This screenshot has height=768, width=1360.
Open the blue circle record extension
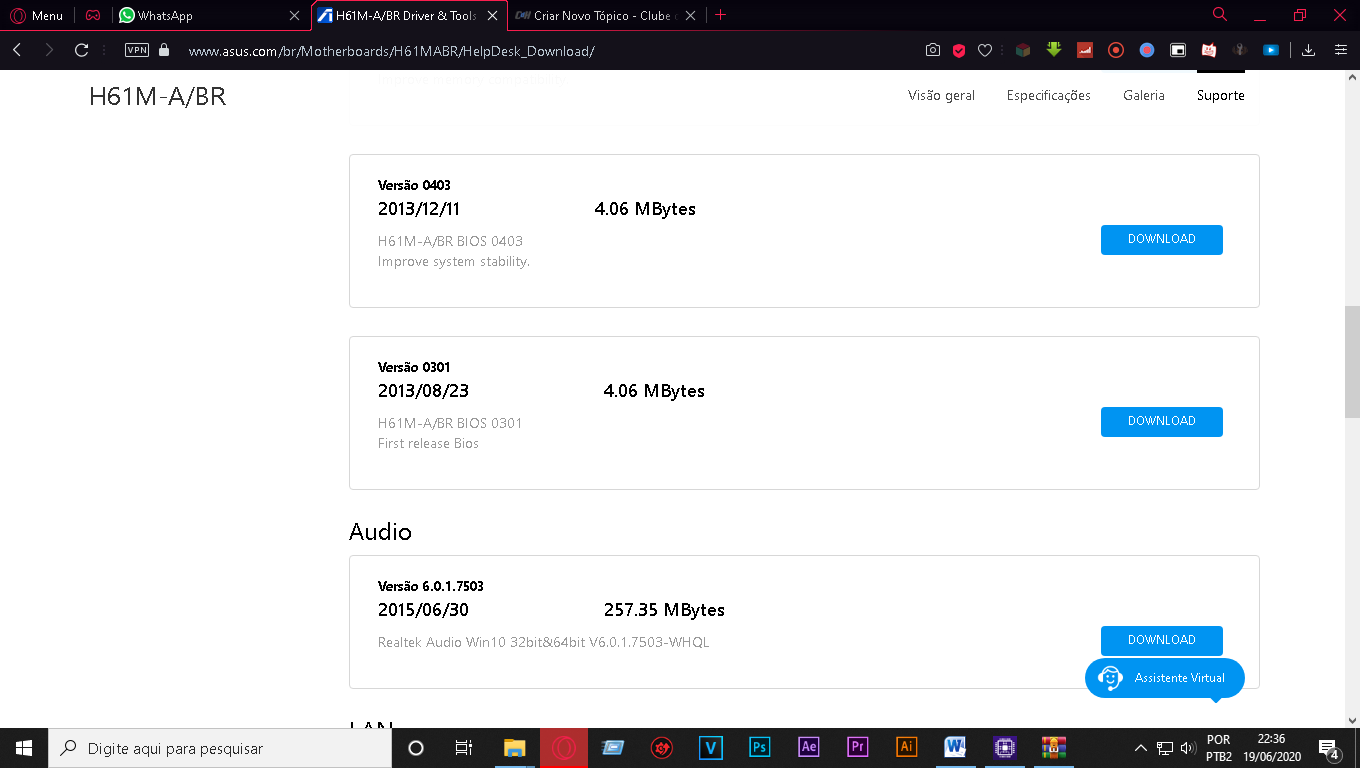(x=1147, y=50)
